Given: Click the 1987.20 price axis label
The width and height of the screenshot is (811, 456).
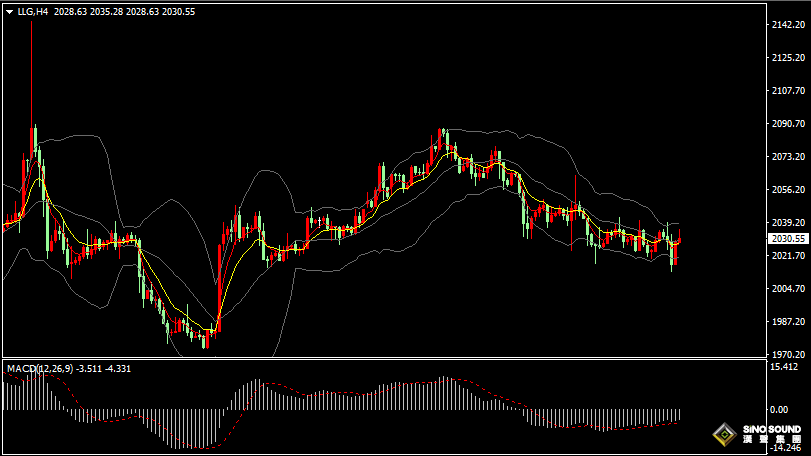Looking at the screenshot, I should (788, 322).
